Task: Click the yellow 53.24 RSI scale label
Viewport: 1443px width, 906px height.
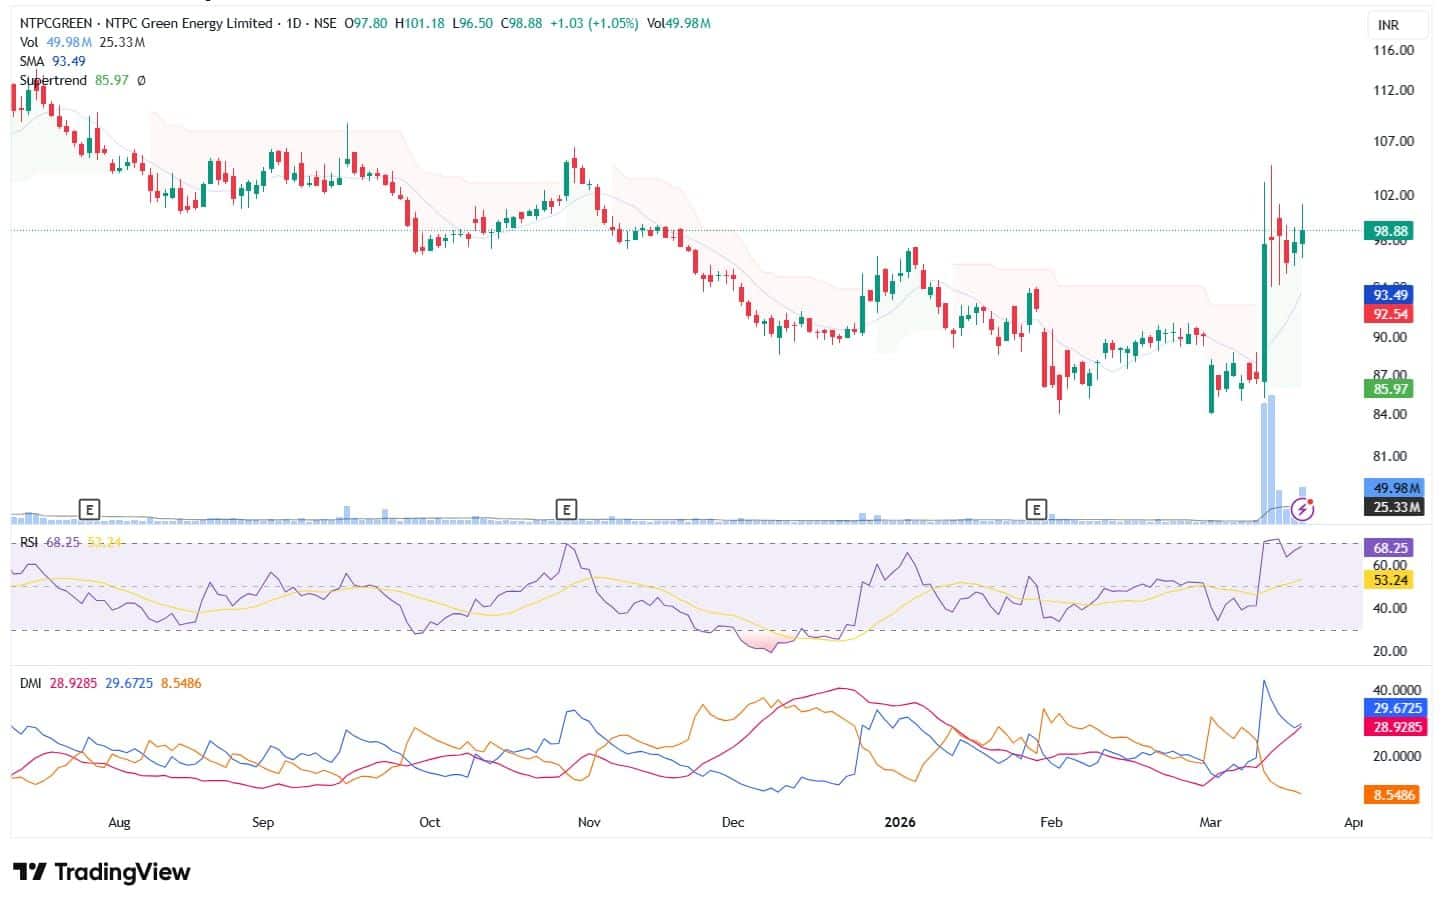Action: [x=1390, y=580]
